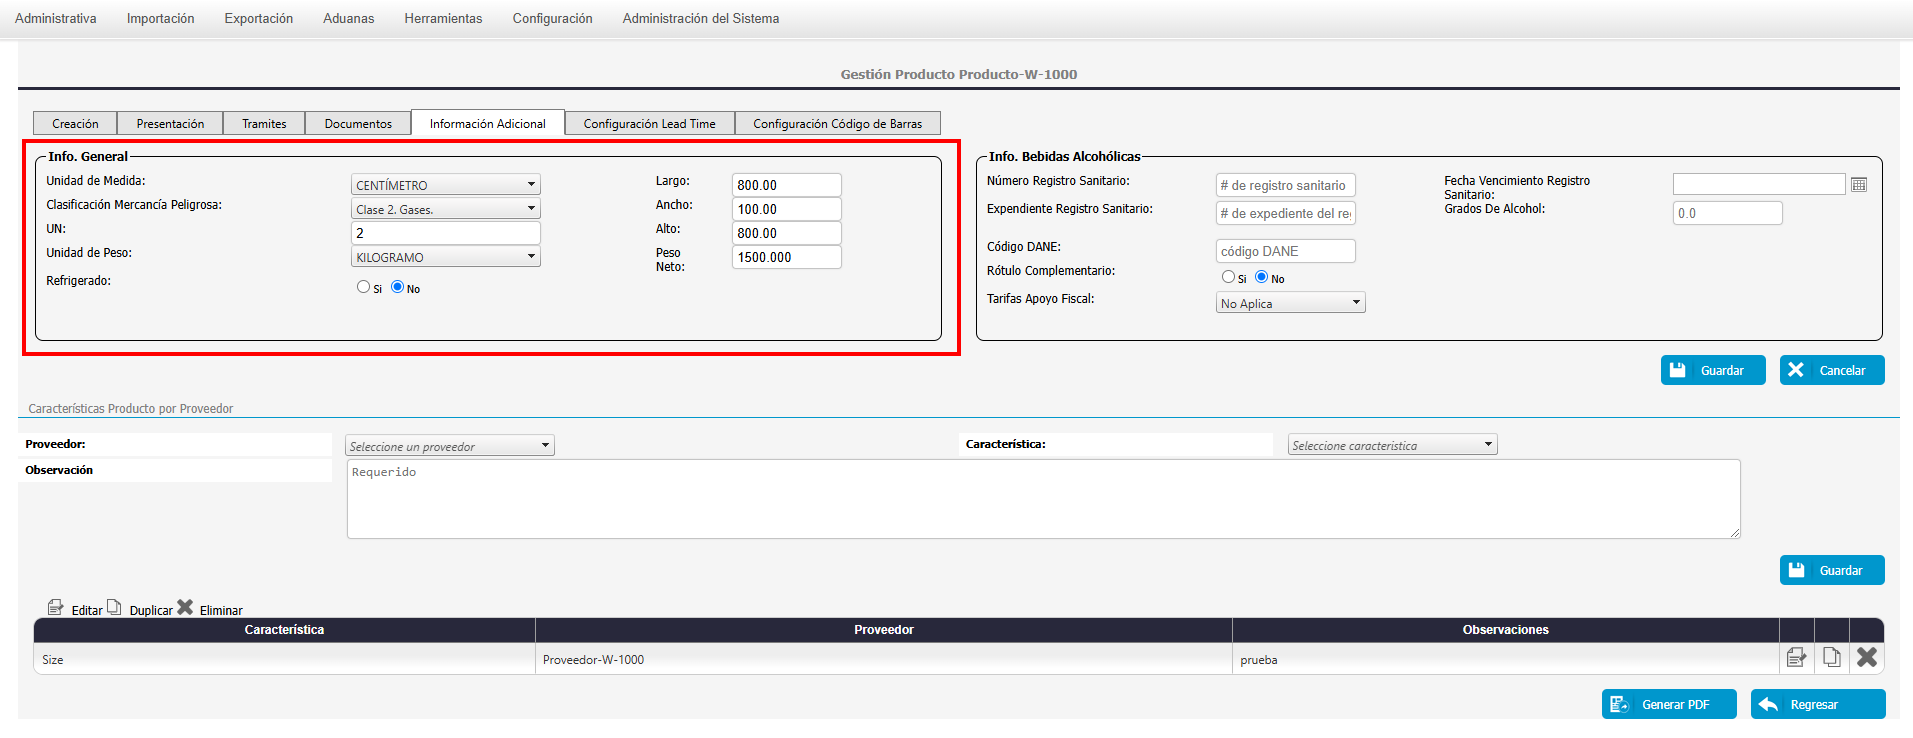1913x738 pixels.
Task: Click the Cancelar button
Action: coord(1831,370)
